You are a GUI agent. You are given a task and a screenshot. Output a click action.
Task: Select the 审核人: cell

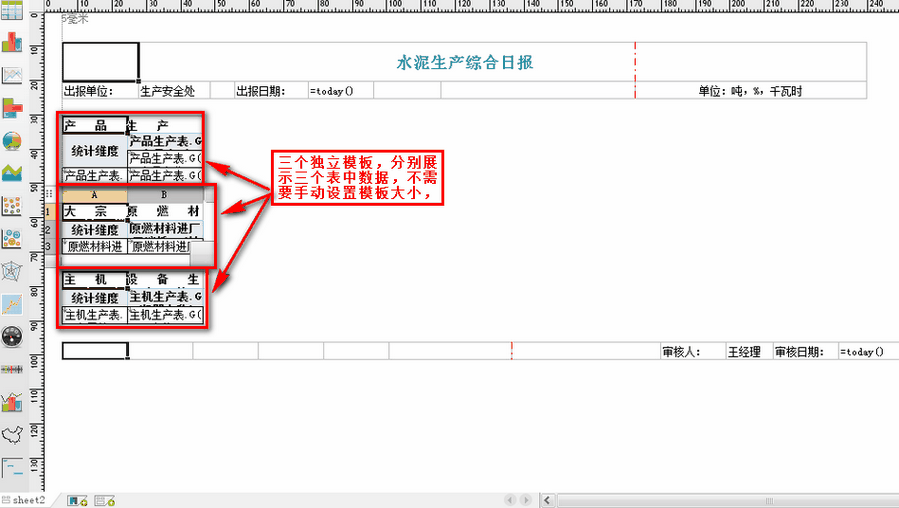[x=693, y=351]
